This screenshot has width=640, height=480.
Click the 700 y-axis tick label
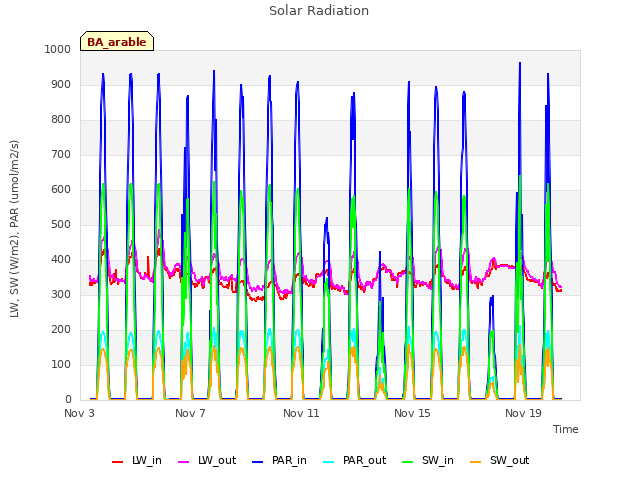point(61,154)
